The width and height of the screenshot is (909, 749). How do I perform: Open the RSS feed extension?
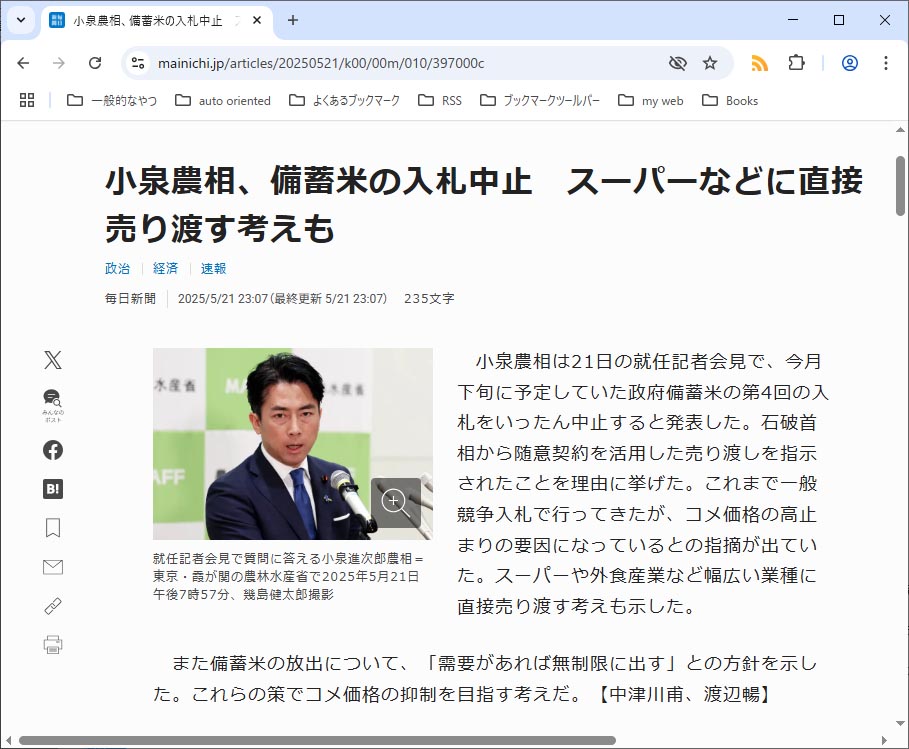coord(759,63)
